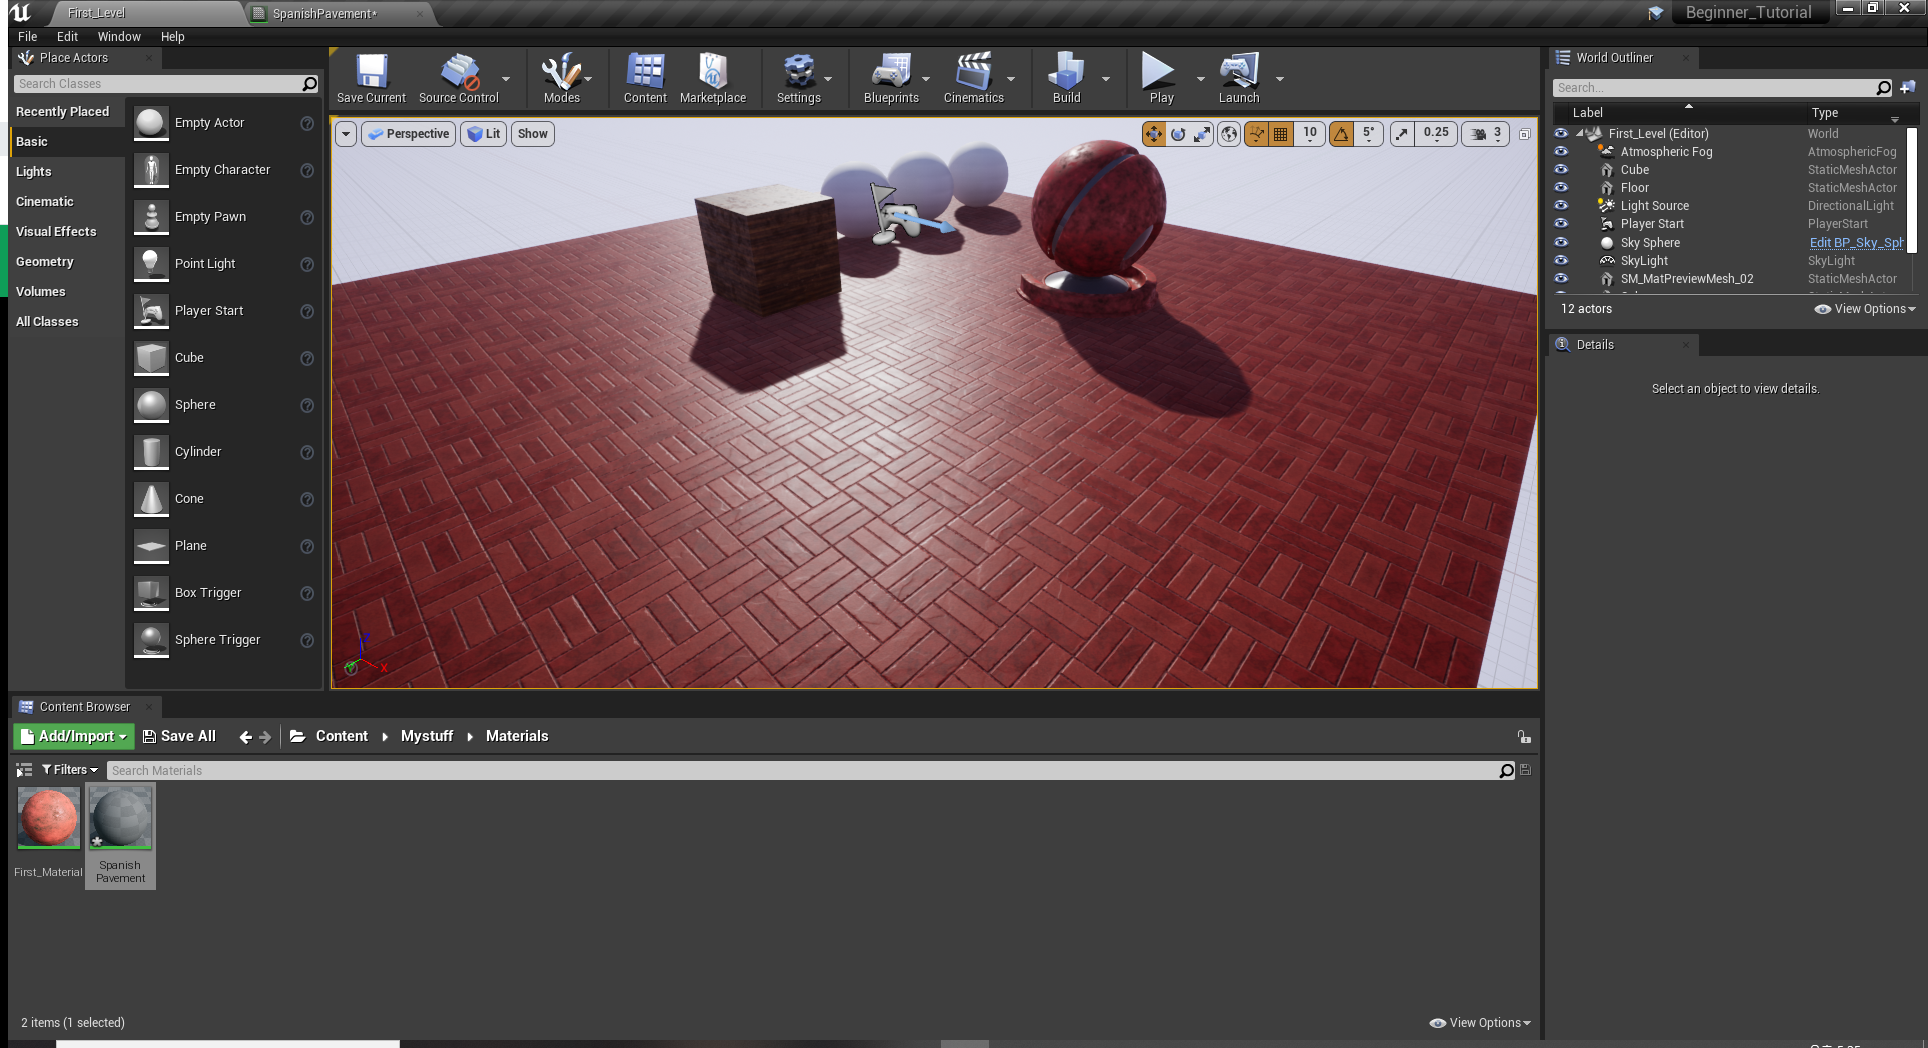Click the Show viewport button
The width and height of the screenshot is (1928, 1048).
(533, 134)
